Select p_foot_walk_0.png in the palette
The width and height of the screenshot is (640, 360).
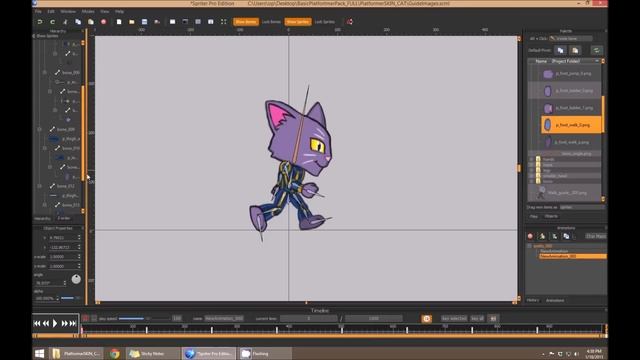coord(571,125)
